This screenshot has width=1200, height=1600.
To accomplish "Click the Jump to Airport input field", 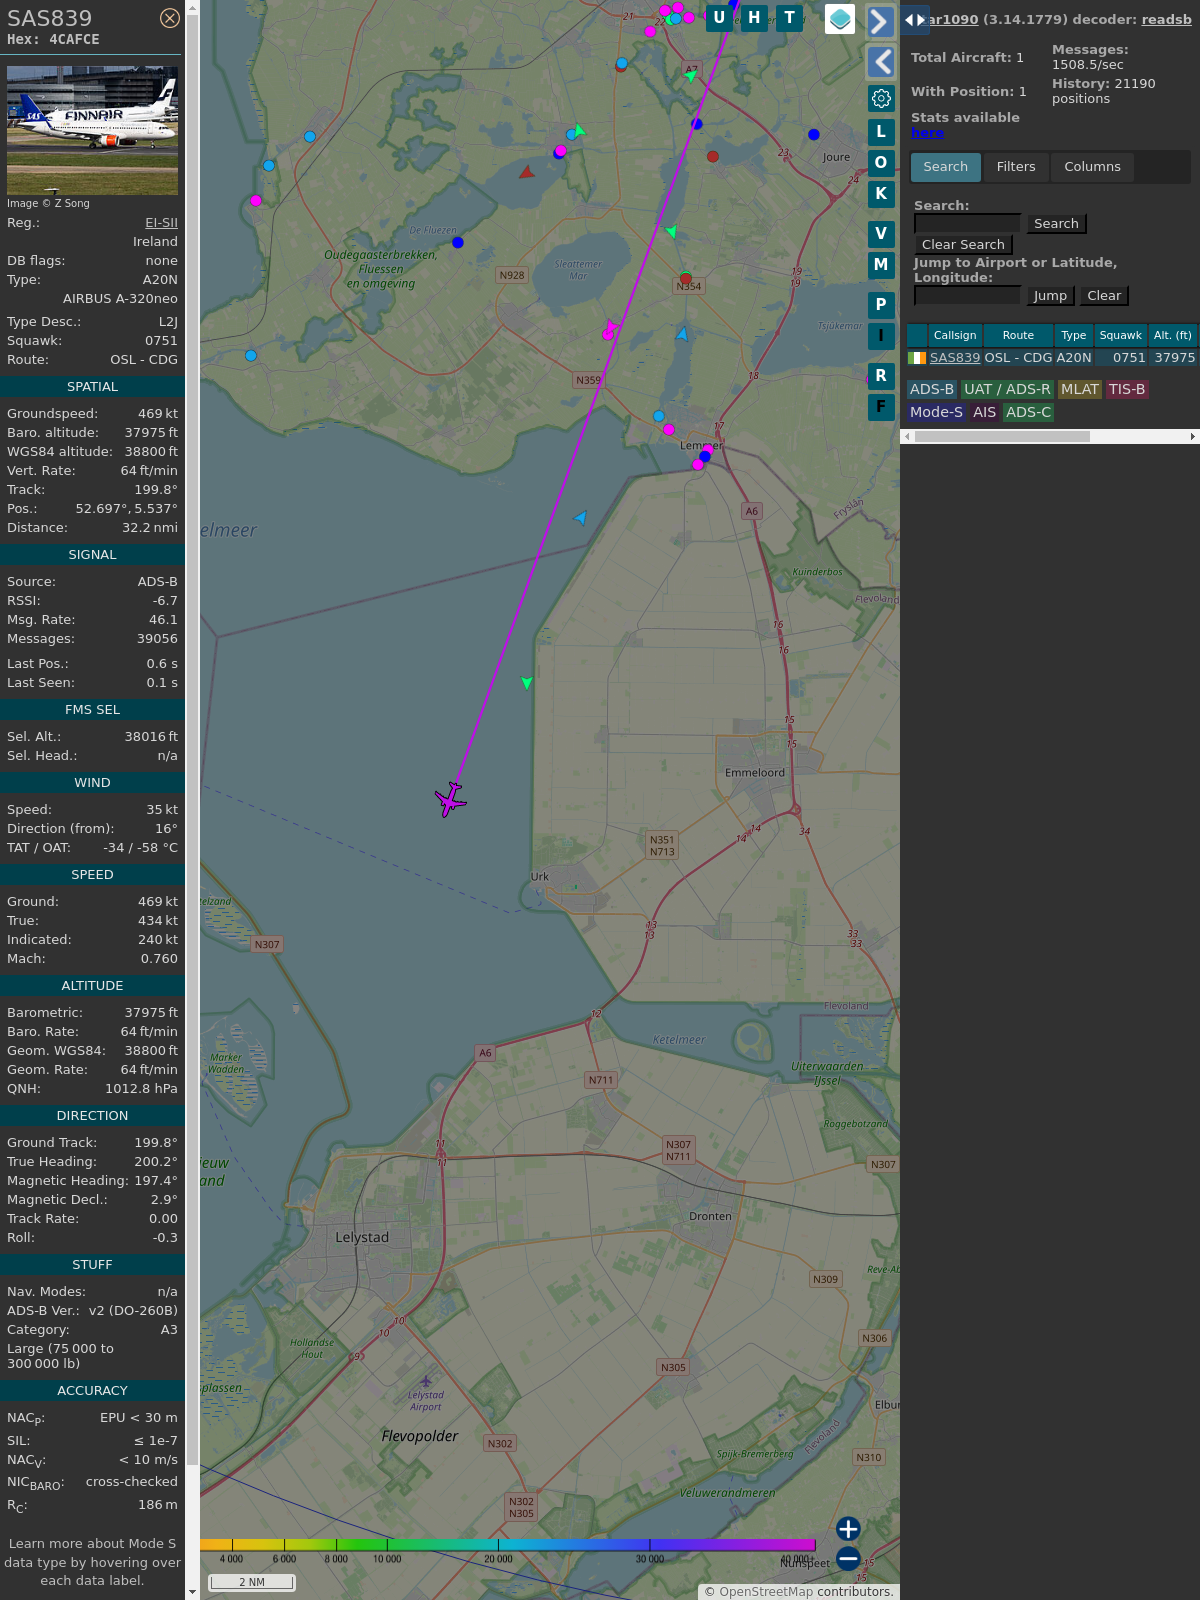I will point(967,296).
